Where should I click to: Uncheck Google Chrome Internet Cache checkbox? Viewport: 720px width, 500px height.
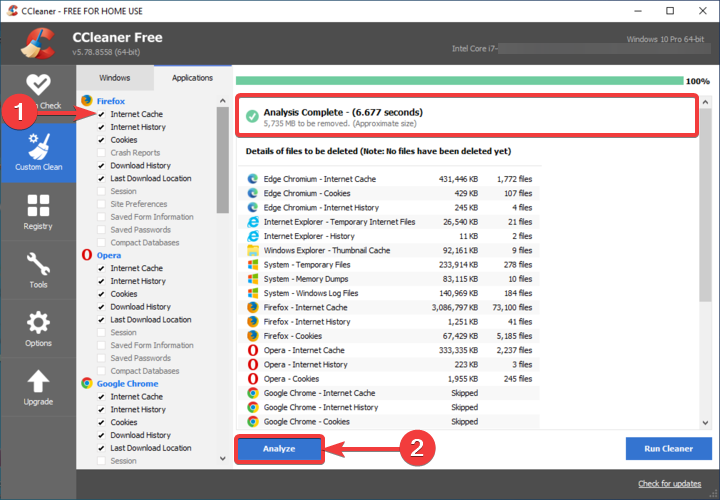point(101,397)
